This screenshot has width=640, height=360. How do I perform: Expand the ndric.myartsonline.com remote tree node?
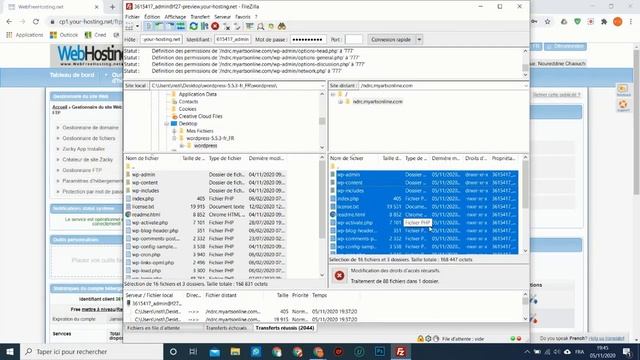point(340,102)
